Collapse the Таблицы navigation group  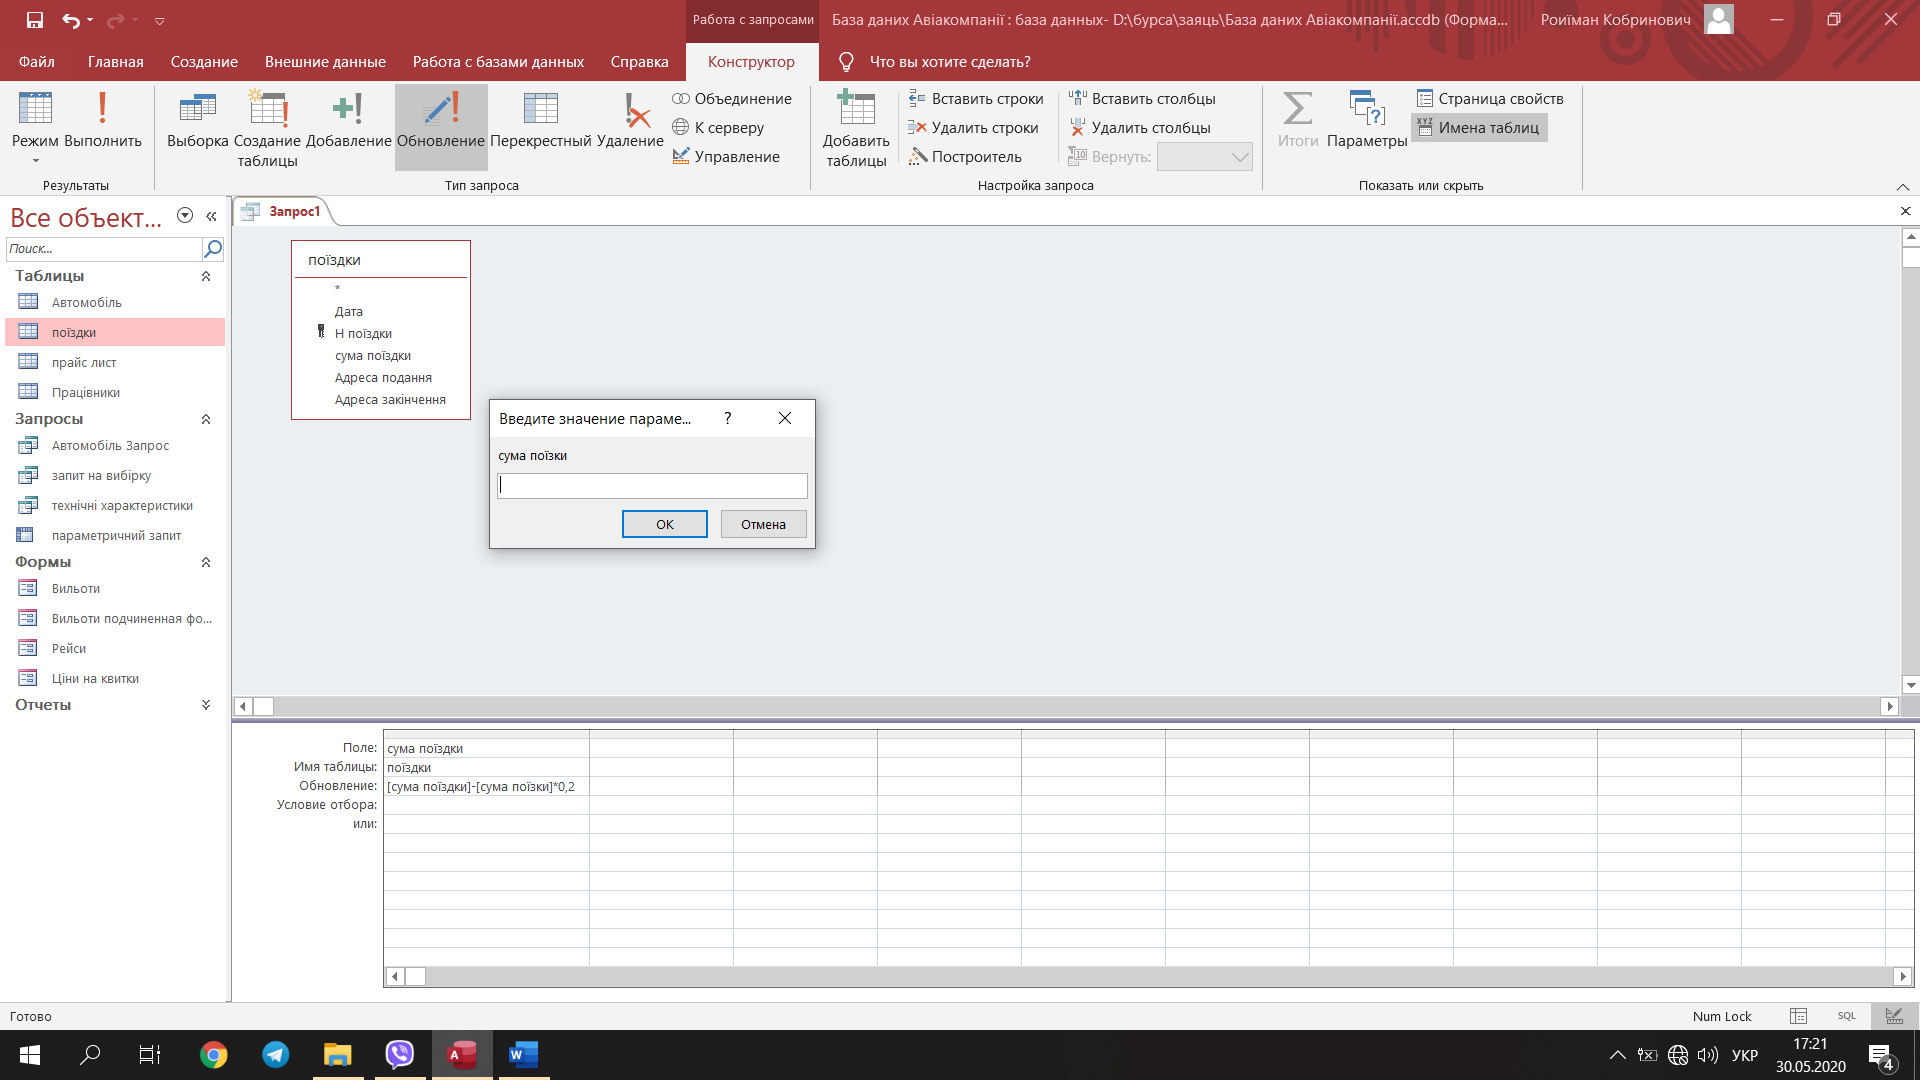point(206,276)
